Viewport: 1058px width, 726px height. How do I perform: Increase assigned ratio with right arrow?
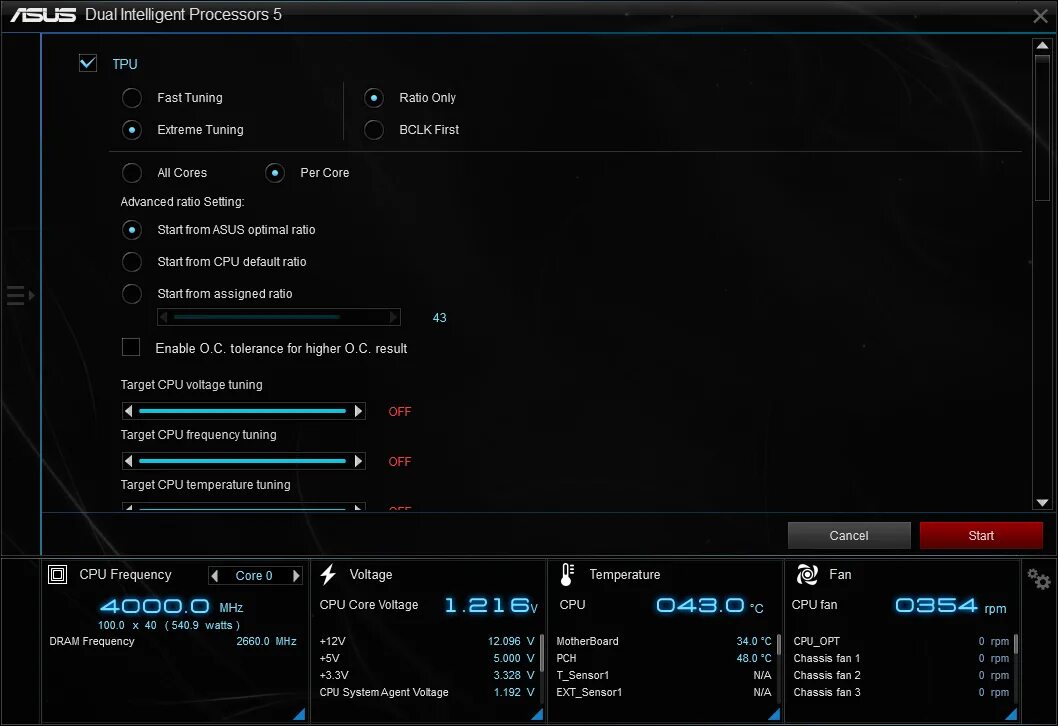pos(394,316)
